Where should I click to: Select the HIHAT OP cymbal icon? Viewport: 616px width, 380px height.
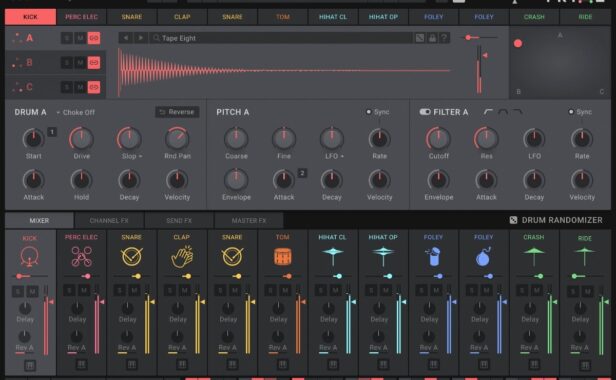(x=383, y=256)
